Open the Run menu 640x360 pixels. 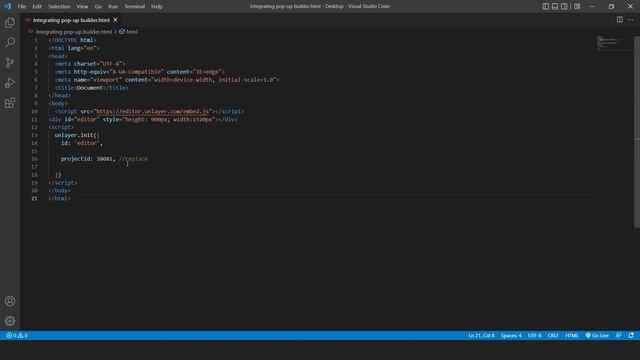pos(113,7)
